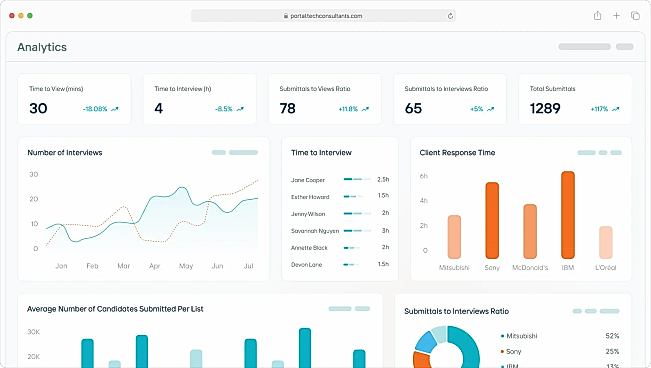Select Jane Cooper row name
The image size is (651, 368).
click(308, 180)
